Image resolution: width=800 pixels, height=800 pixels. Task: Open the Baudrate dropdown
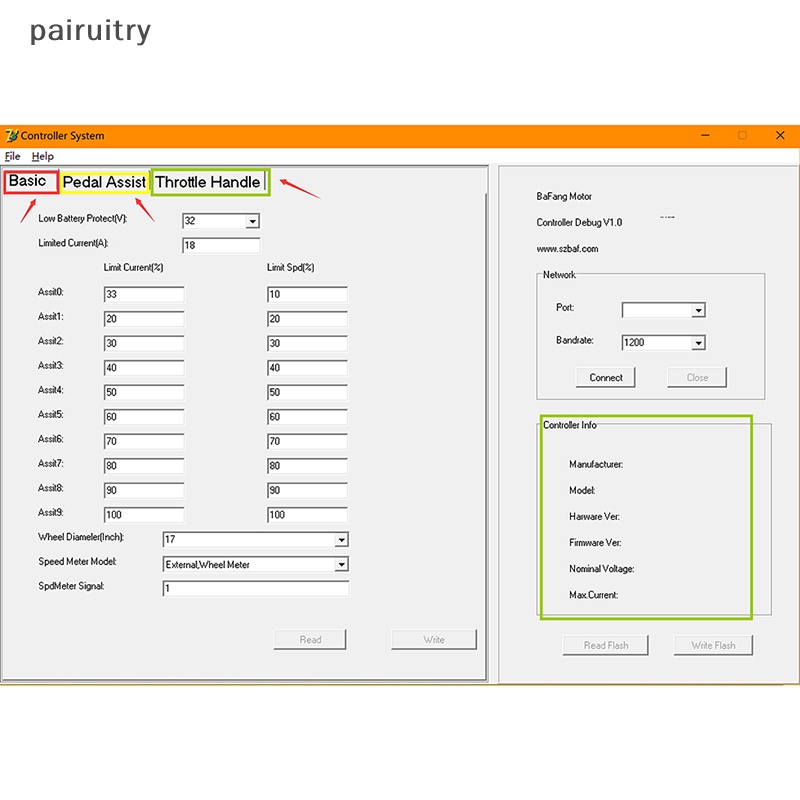(698, 343)
